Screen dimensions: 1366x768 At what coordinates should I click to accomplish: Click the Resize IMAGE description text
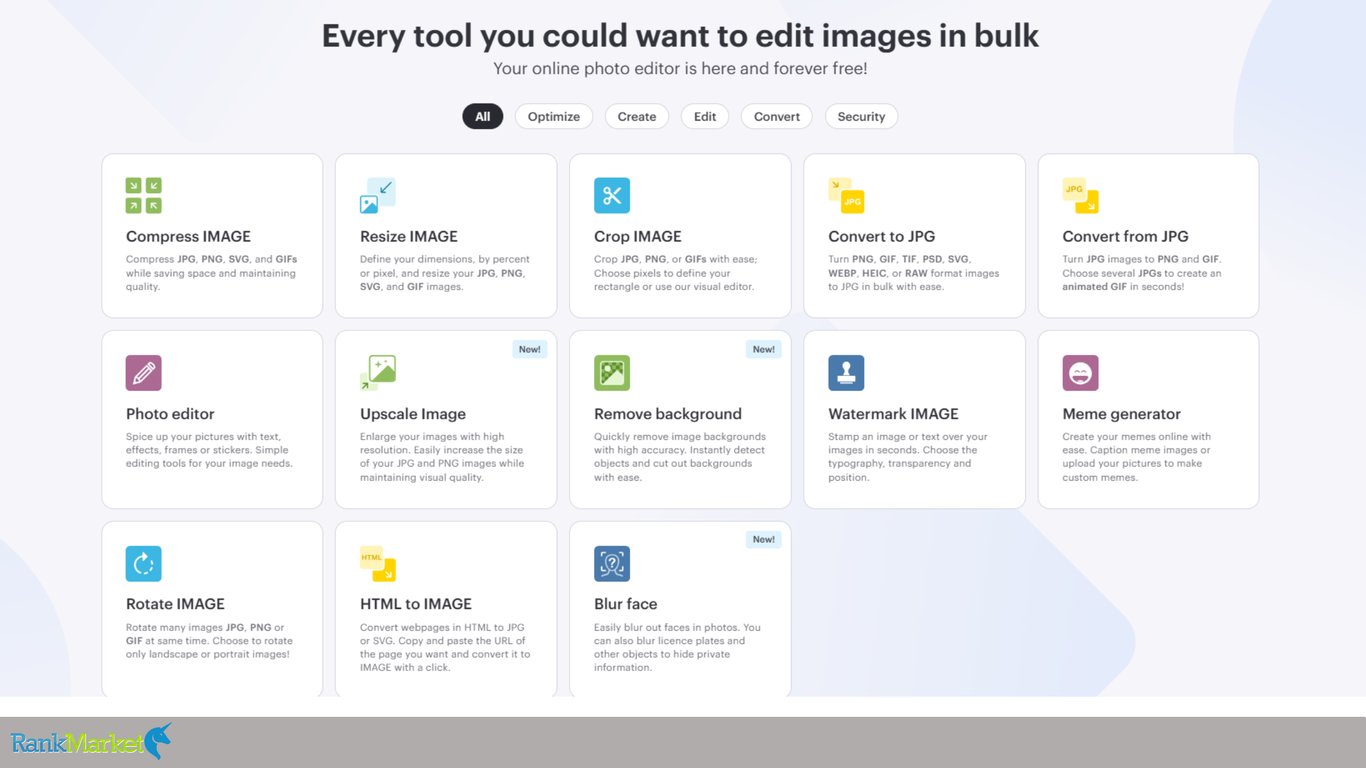pos(445,273)
